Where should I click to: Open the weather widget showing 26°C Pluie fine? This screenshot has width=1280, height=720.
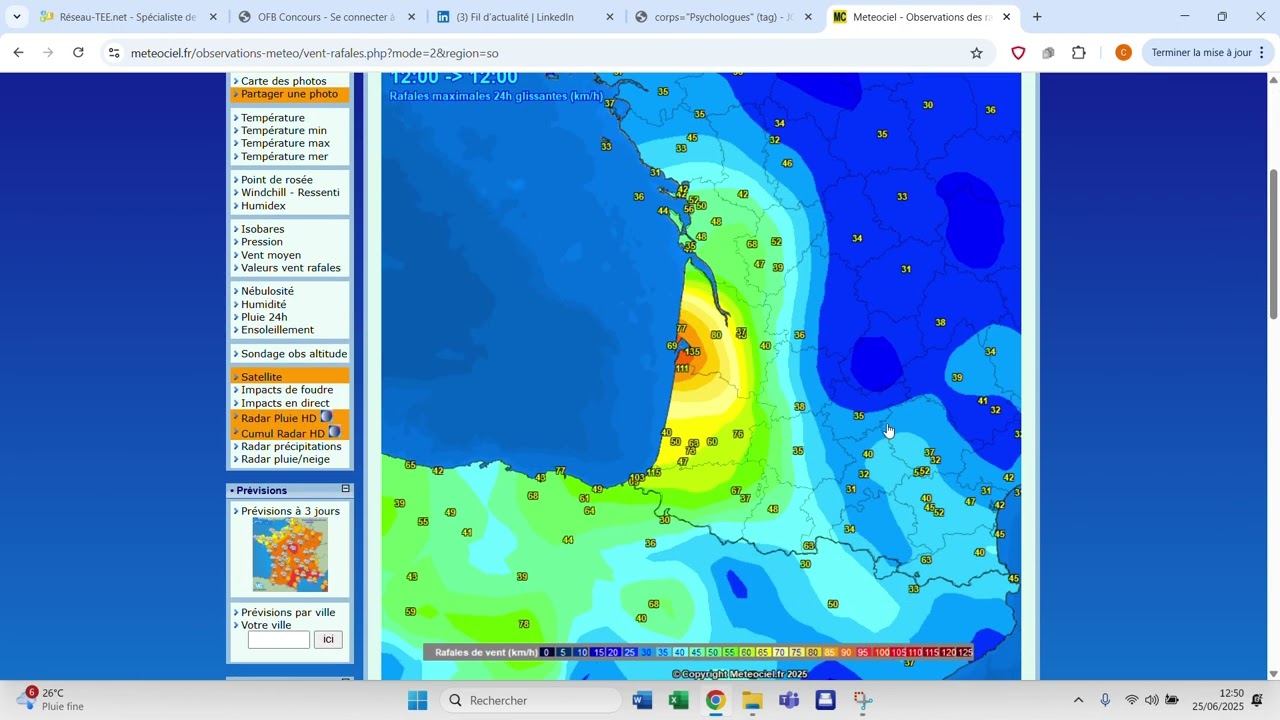[x=45, y=700]
